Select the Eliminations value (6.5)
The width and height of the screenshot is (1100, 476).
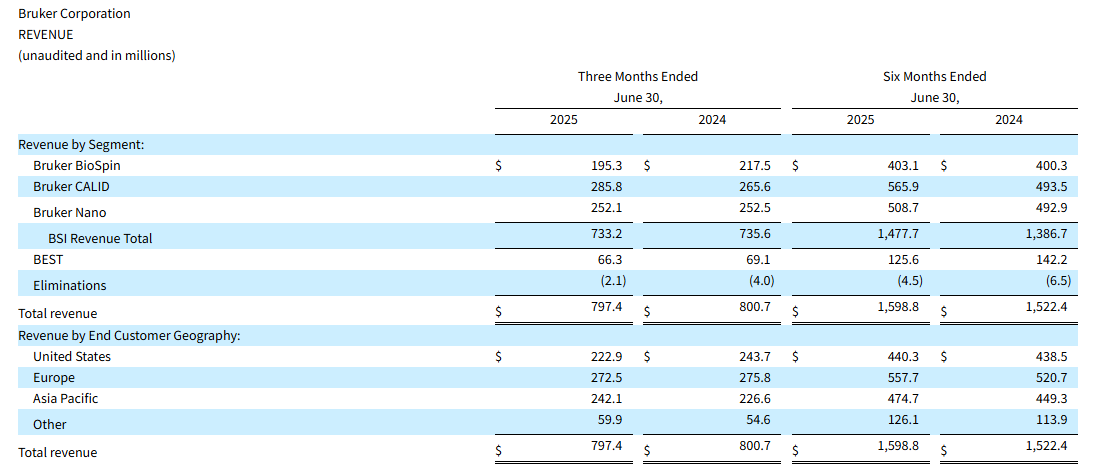click(x=1058, y=280)
